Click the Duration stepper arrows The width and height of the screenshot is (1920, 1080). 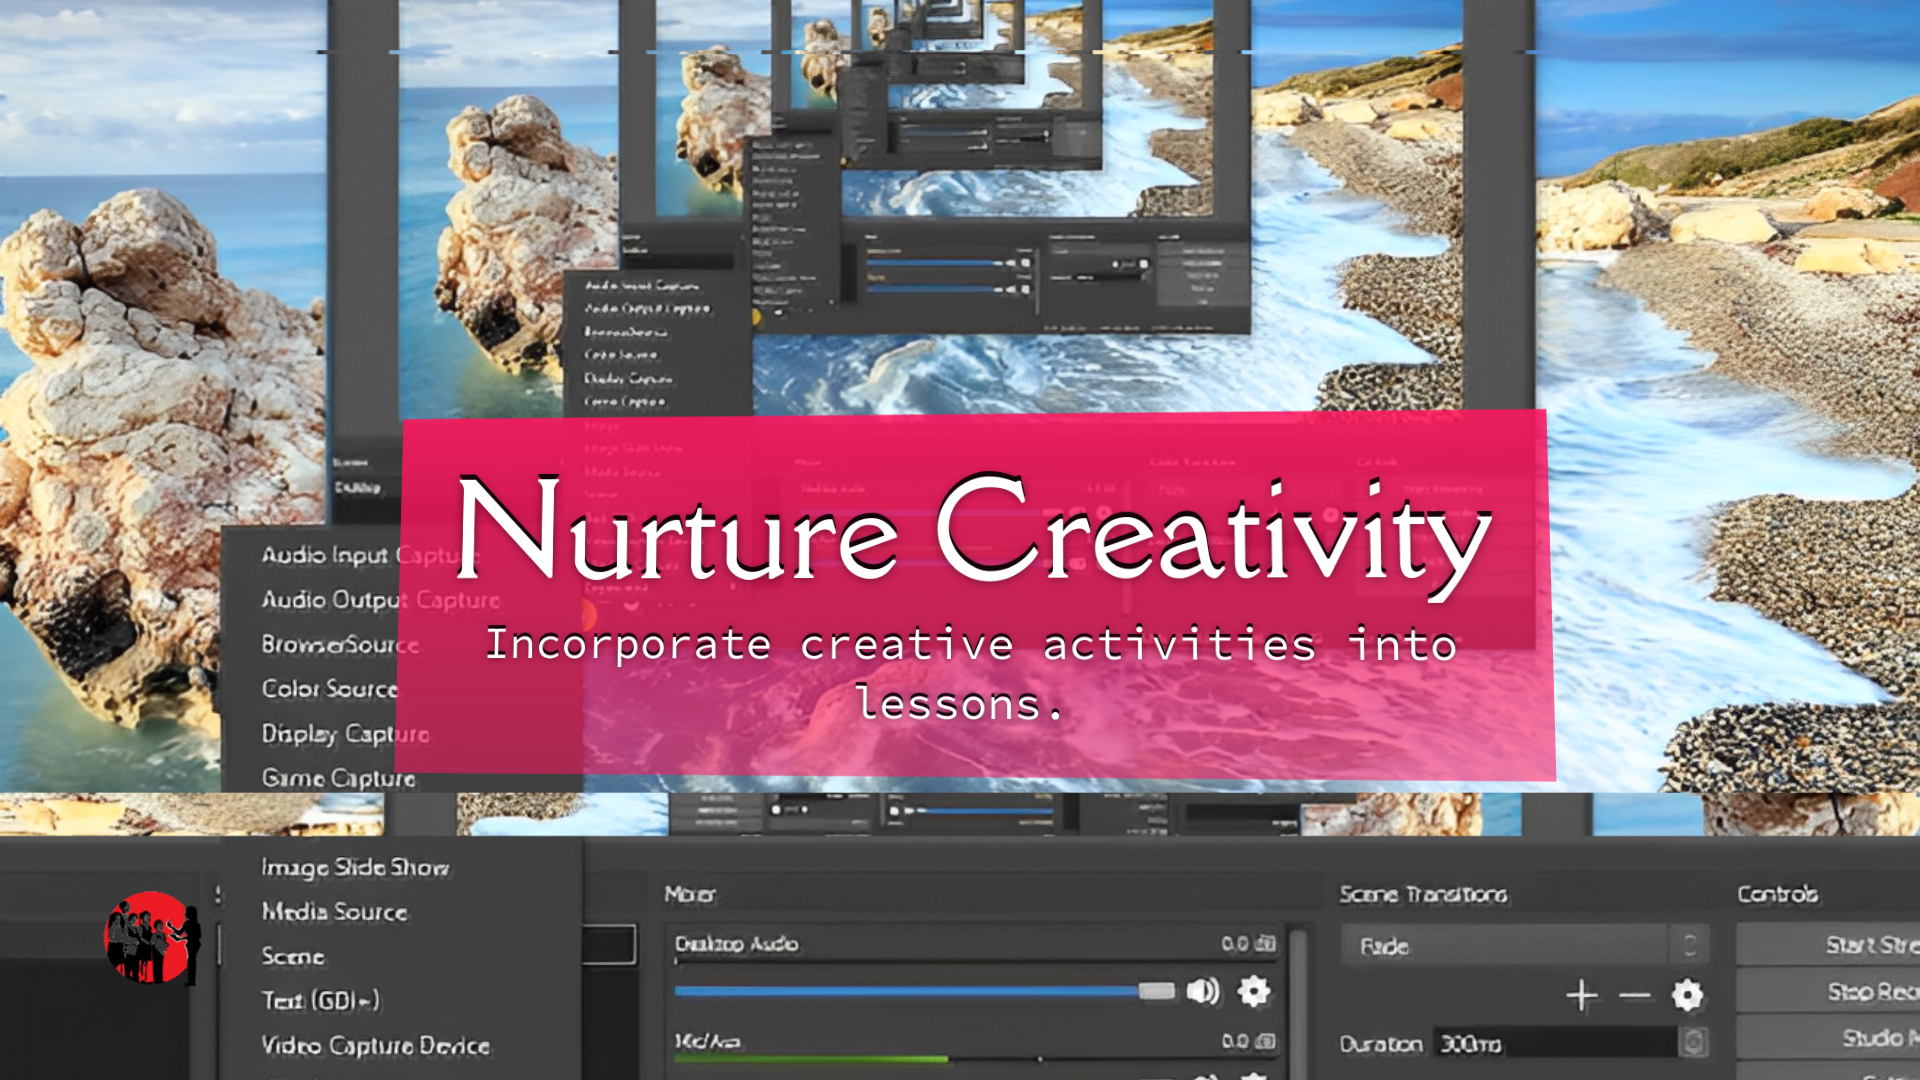1692,1043
